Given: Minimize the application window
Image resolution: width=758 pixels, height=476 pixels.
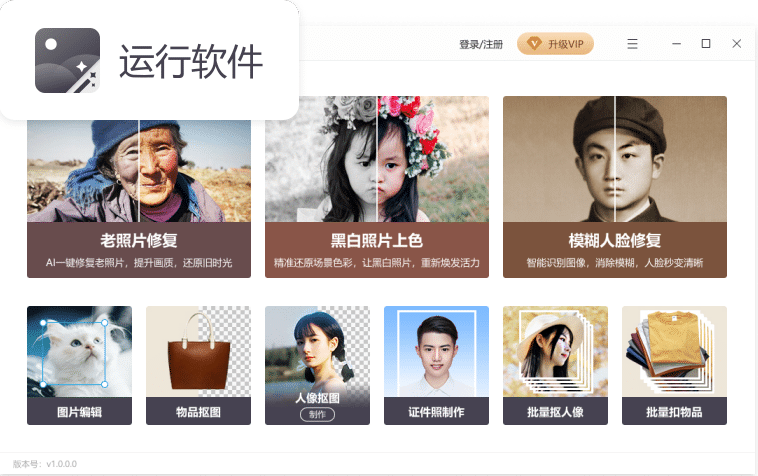Looking at the screenshot, I should click(x=676, y=44).
